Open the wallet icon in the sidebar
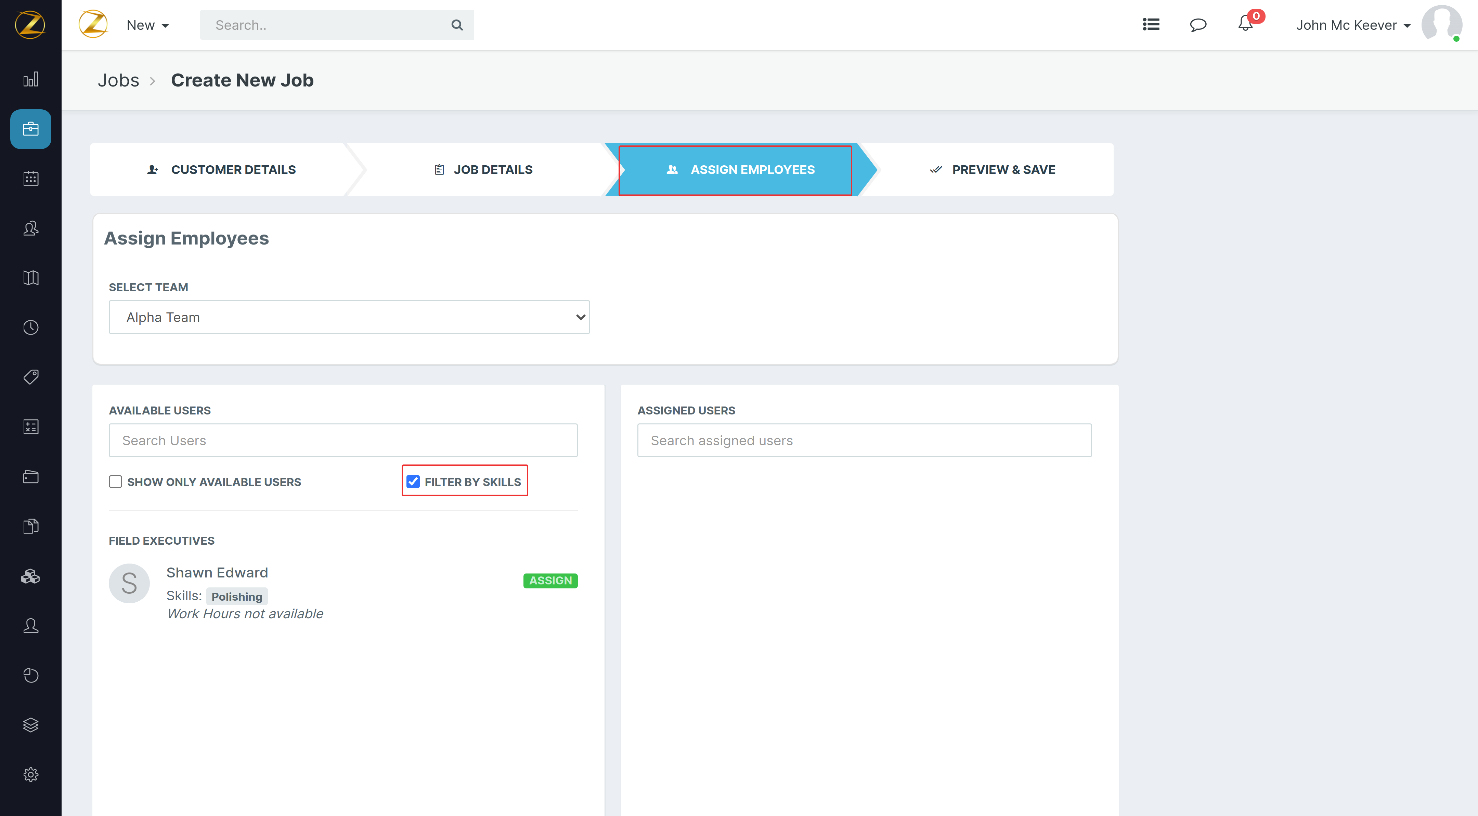This screenshot has height=816, width=1478. coord(31,477)
